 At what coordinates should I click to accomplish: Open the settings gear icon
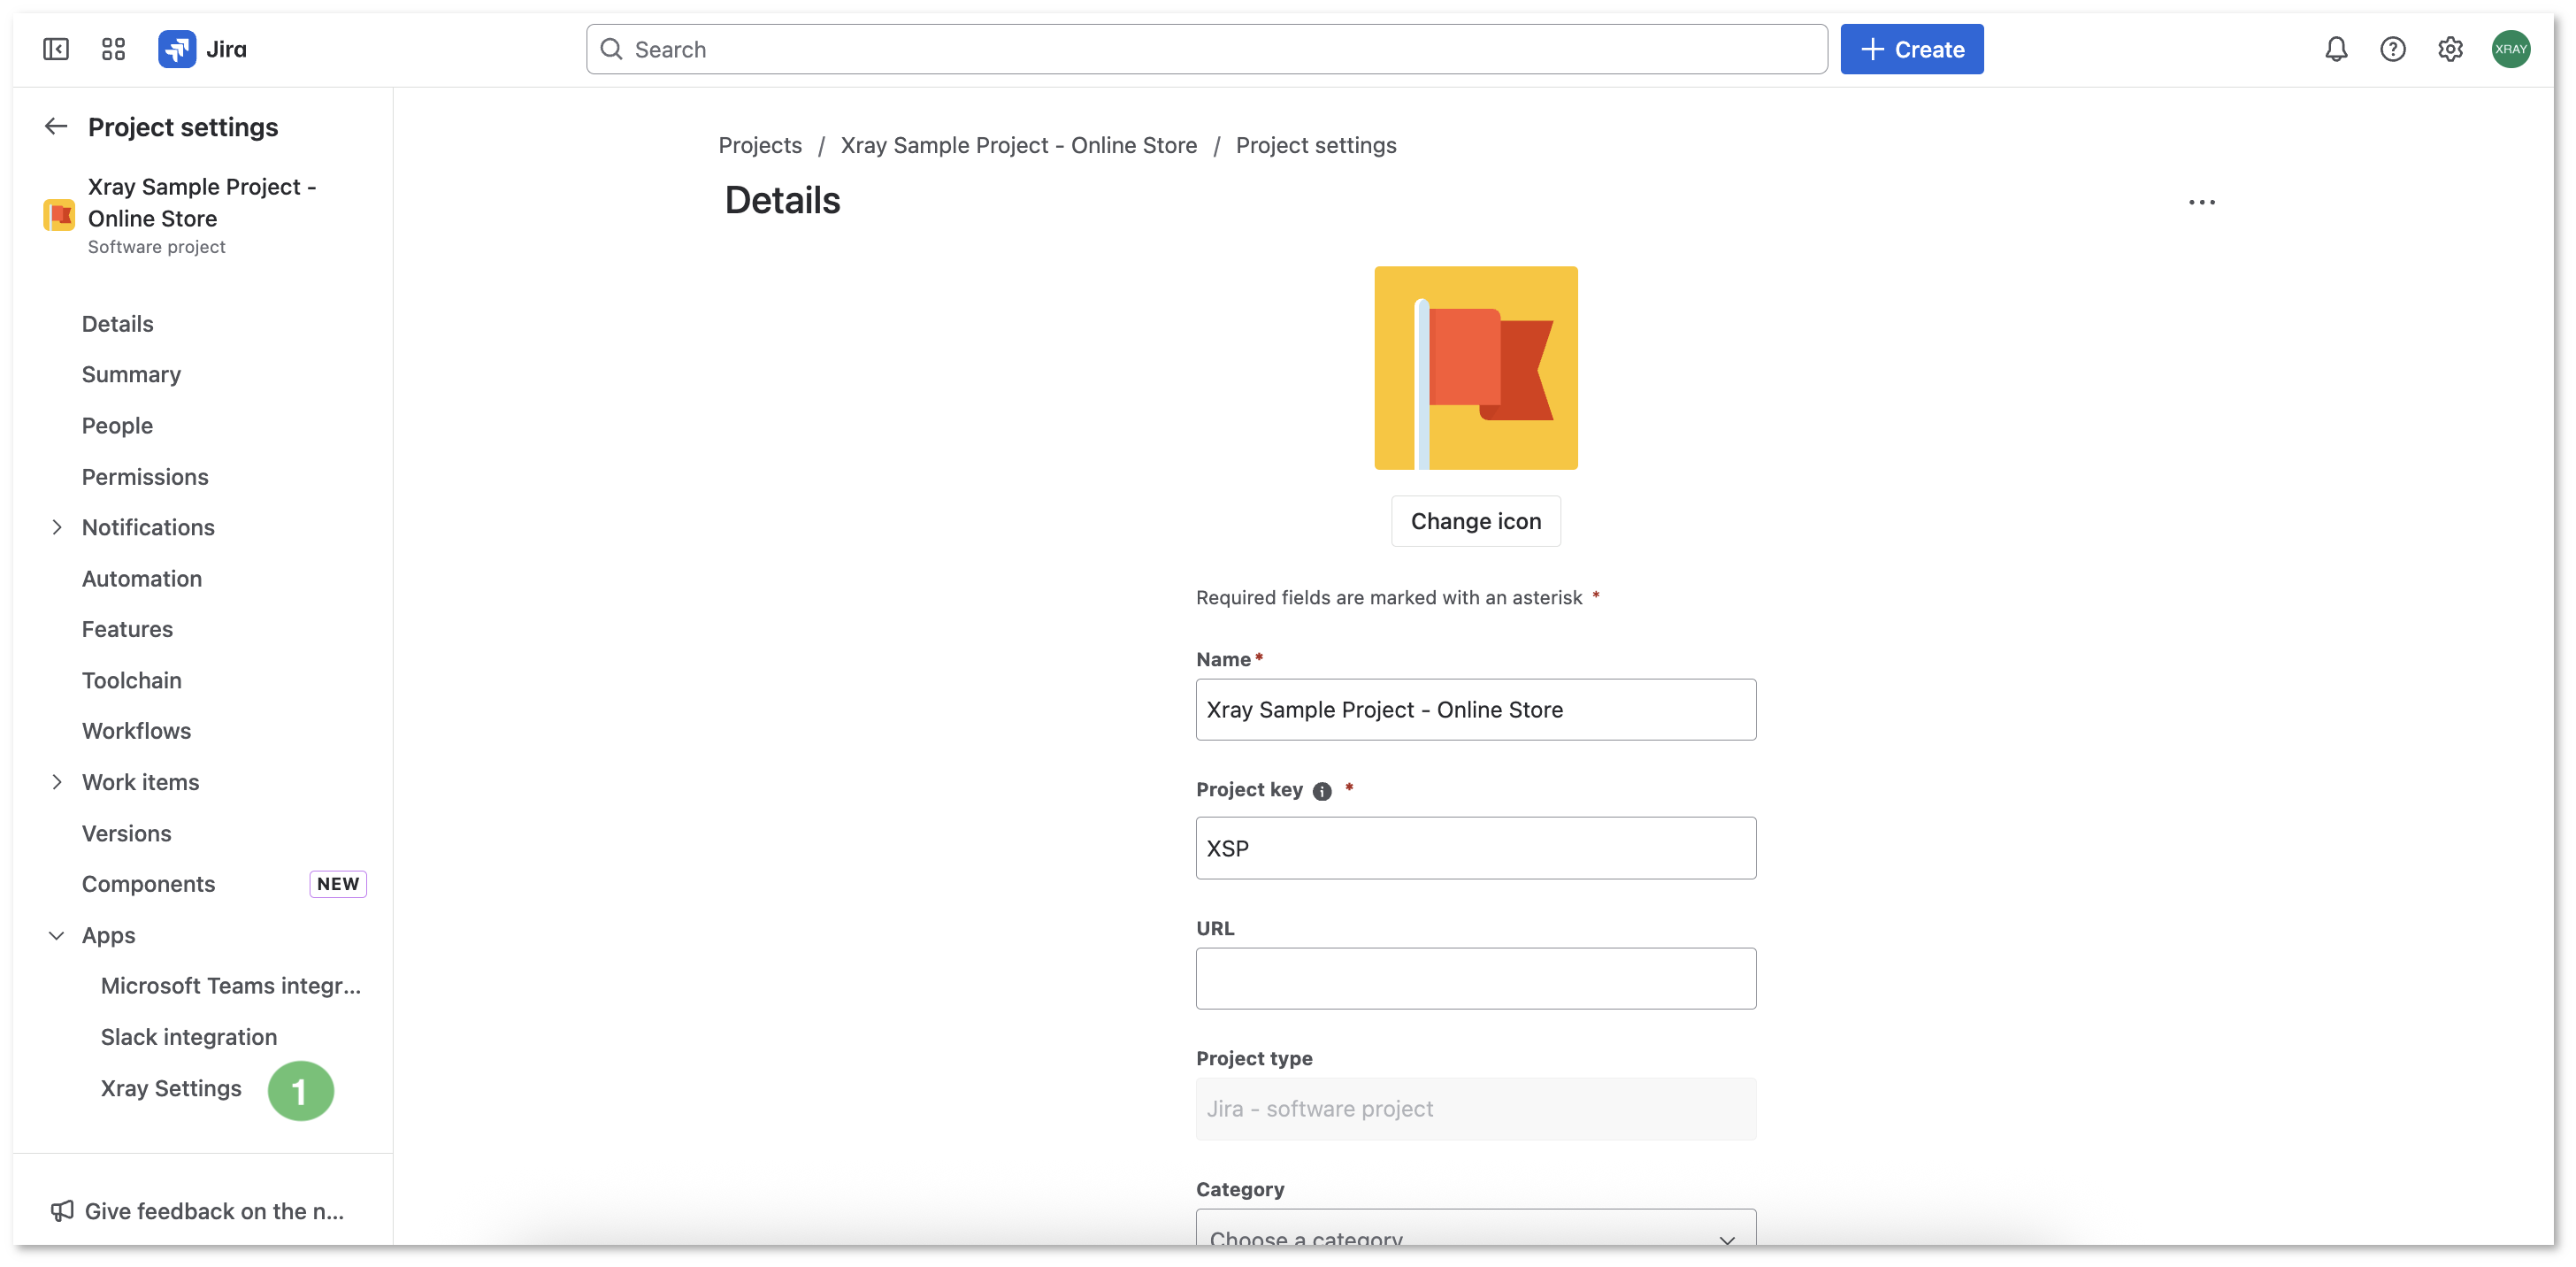[2449, 49]
